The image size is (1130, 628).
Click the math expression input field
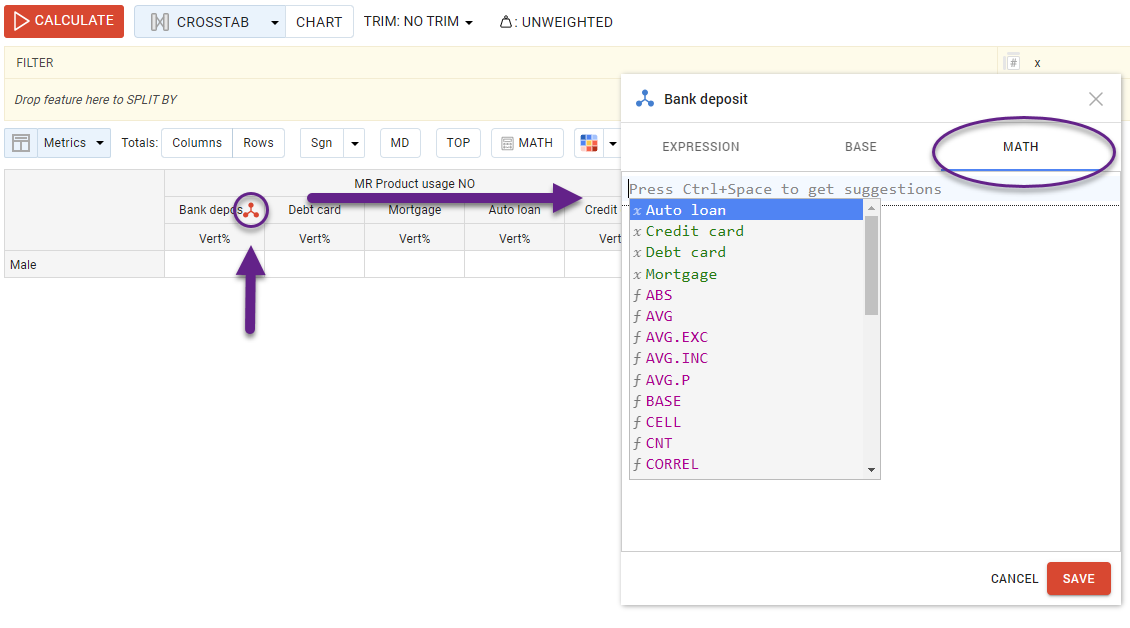(870, 189)
